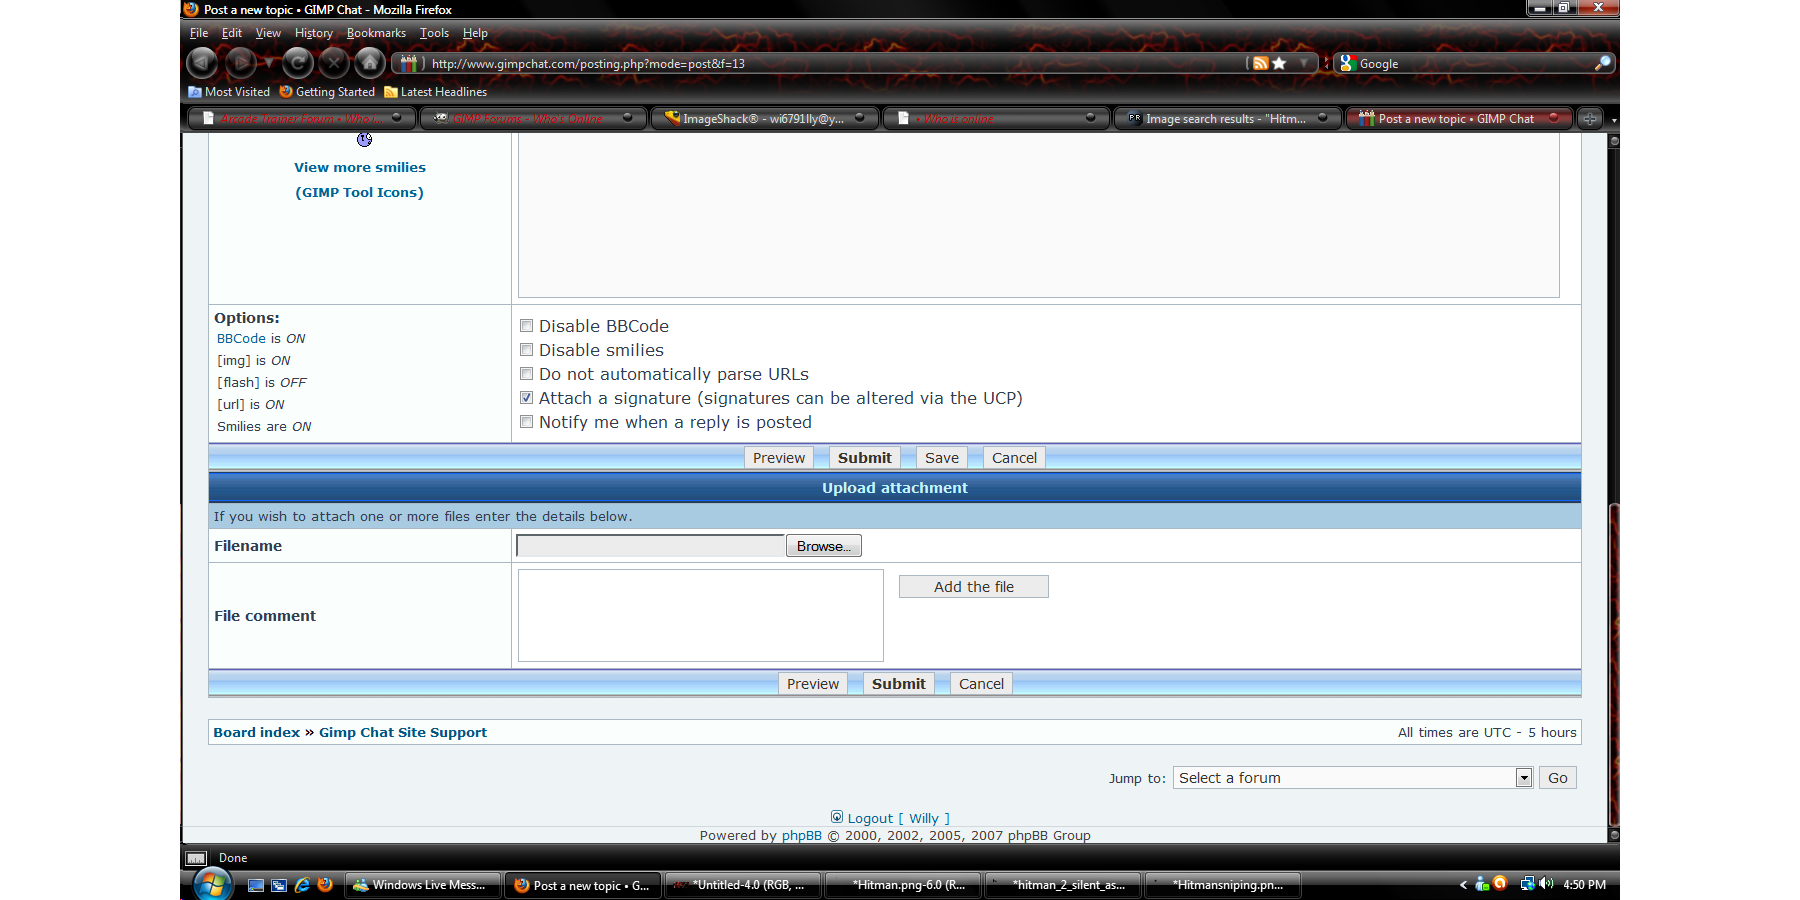
Task: Close the Post a new topic tab
Action: click(x=1553, y=117)
